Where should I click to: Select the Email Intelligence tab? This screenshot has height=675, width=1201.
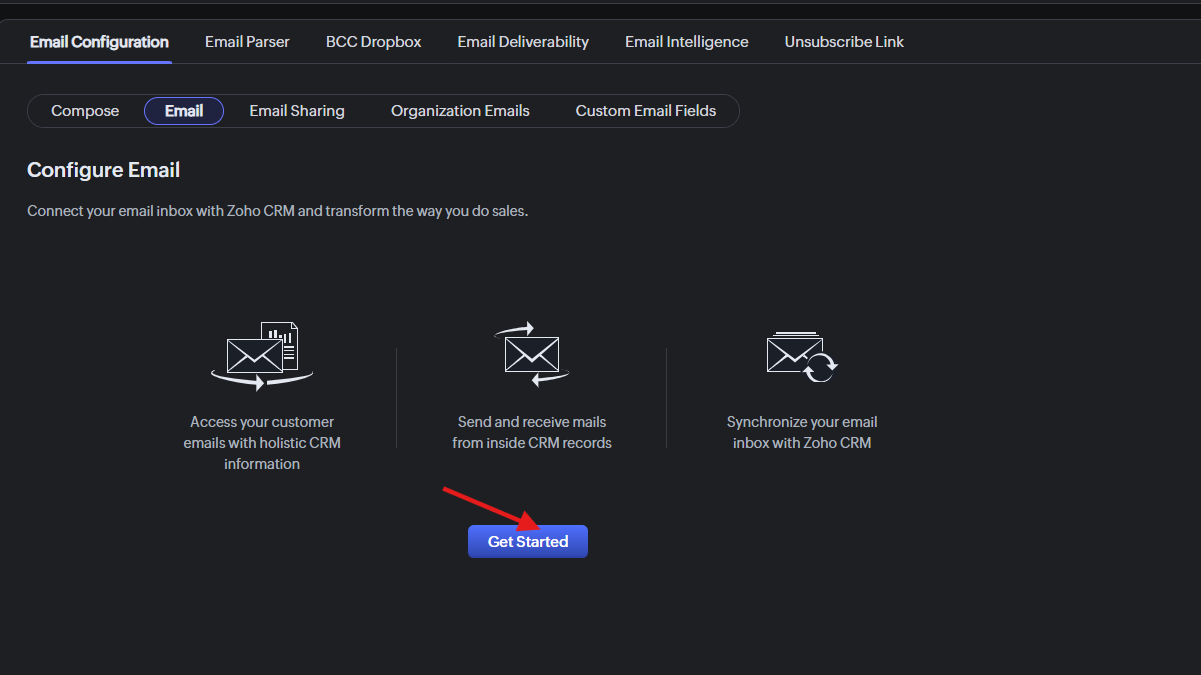coord(687,42)
